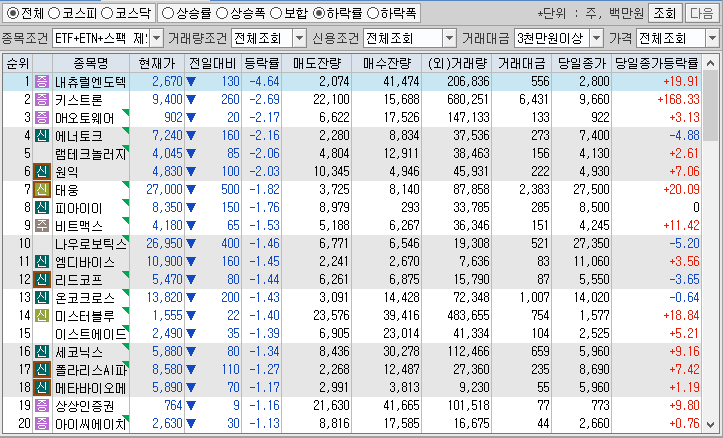
Task: Click 에너토크 closing rate -4.88
Action: coord(684,136)
